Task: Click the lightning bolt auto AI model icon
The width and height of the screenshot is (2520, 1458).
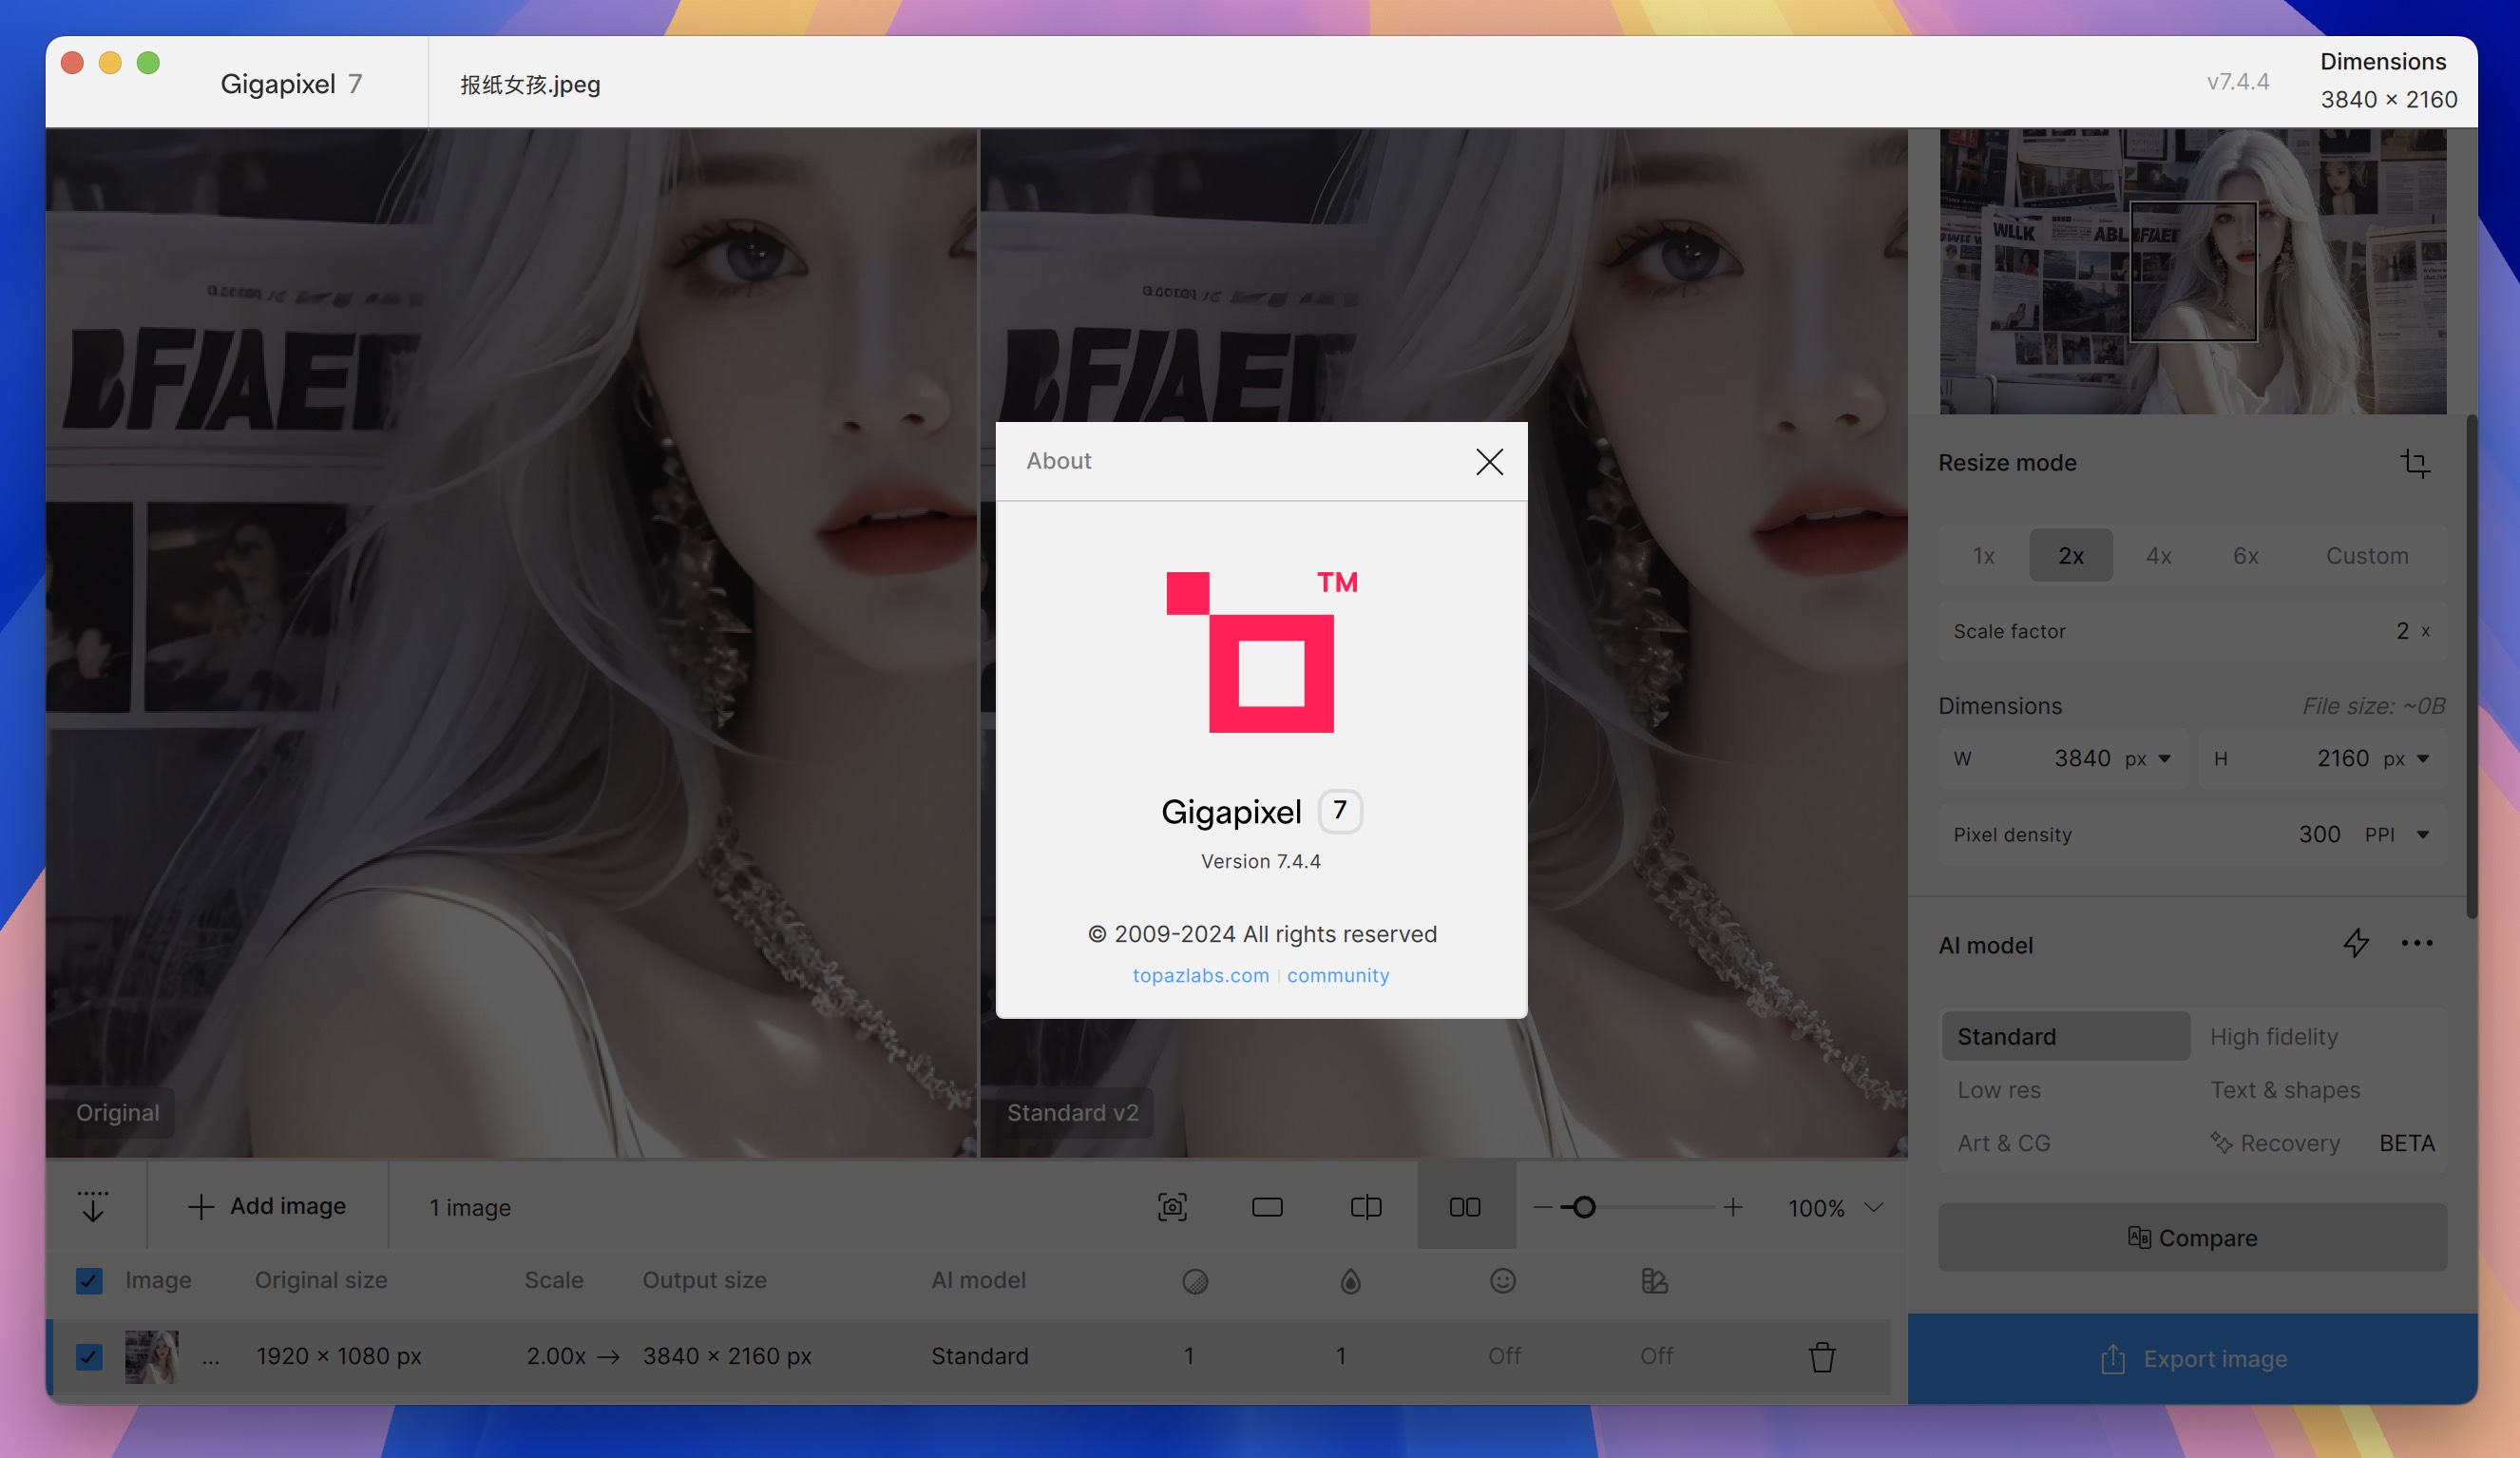Action: [2356, 943]
